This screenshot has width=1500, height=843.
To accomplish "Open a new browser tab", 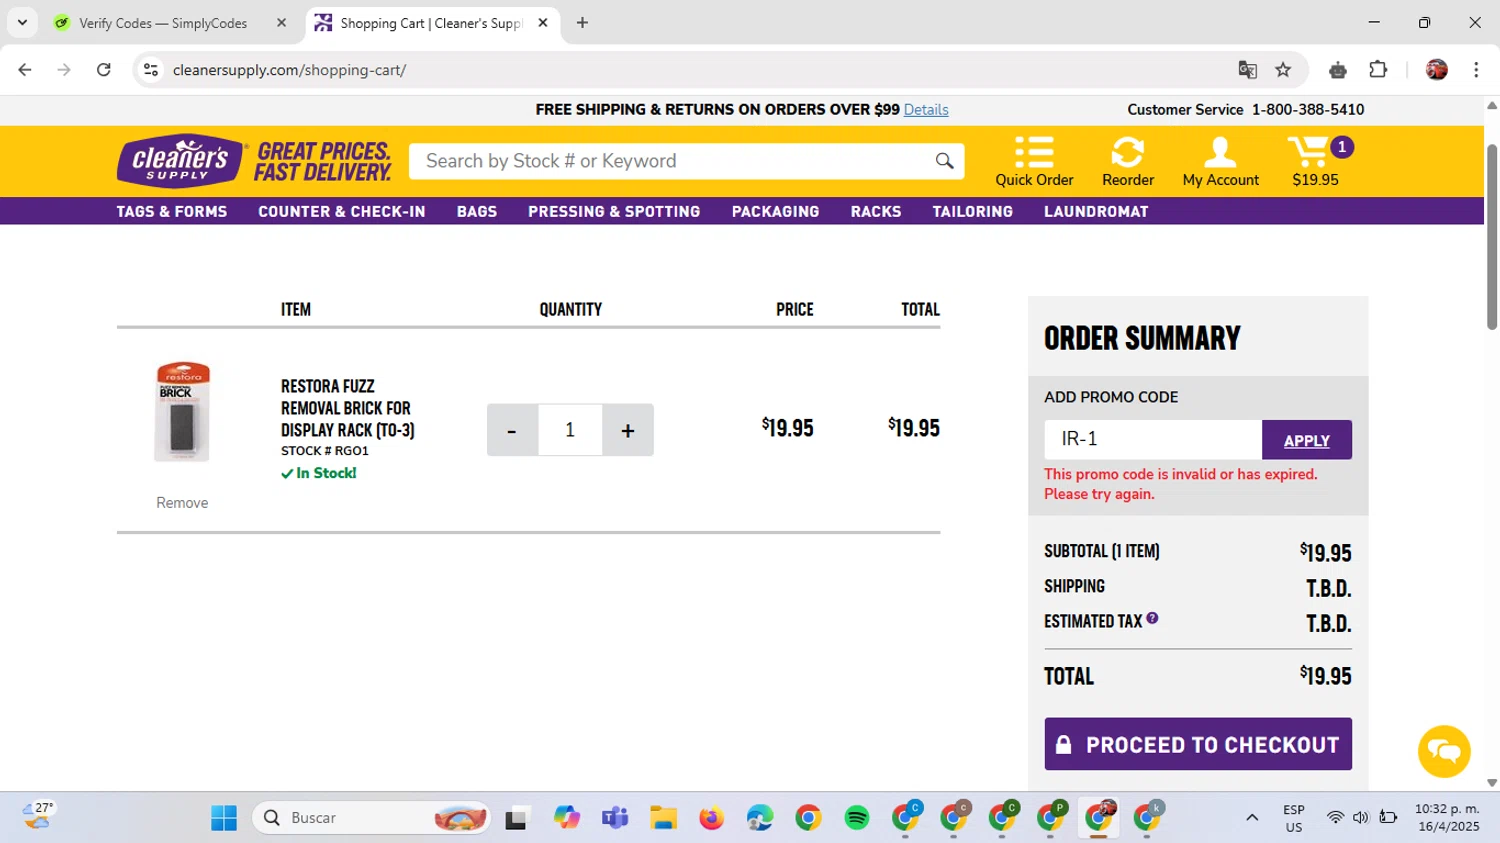I will pos(582,23).
